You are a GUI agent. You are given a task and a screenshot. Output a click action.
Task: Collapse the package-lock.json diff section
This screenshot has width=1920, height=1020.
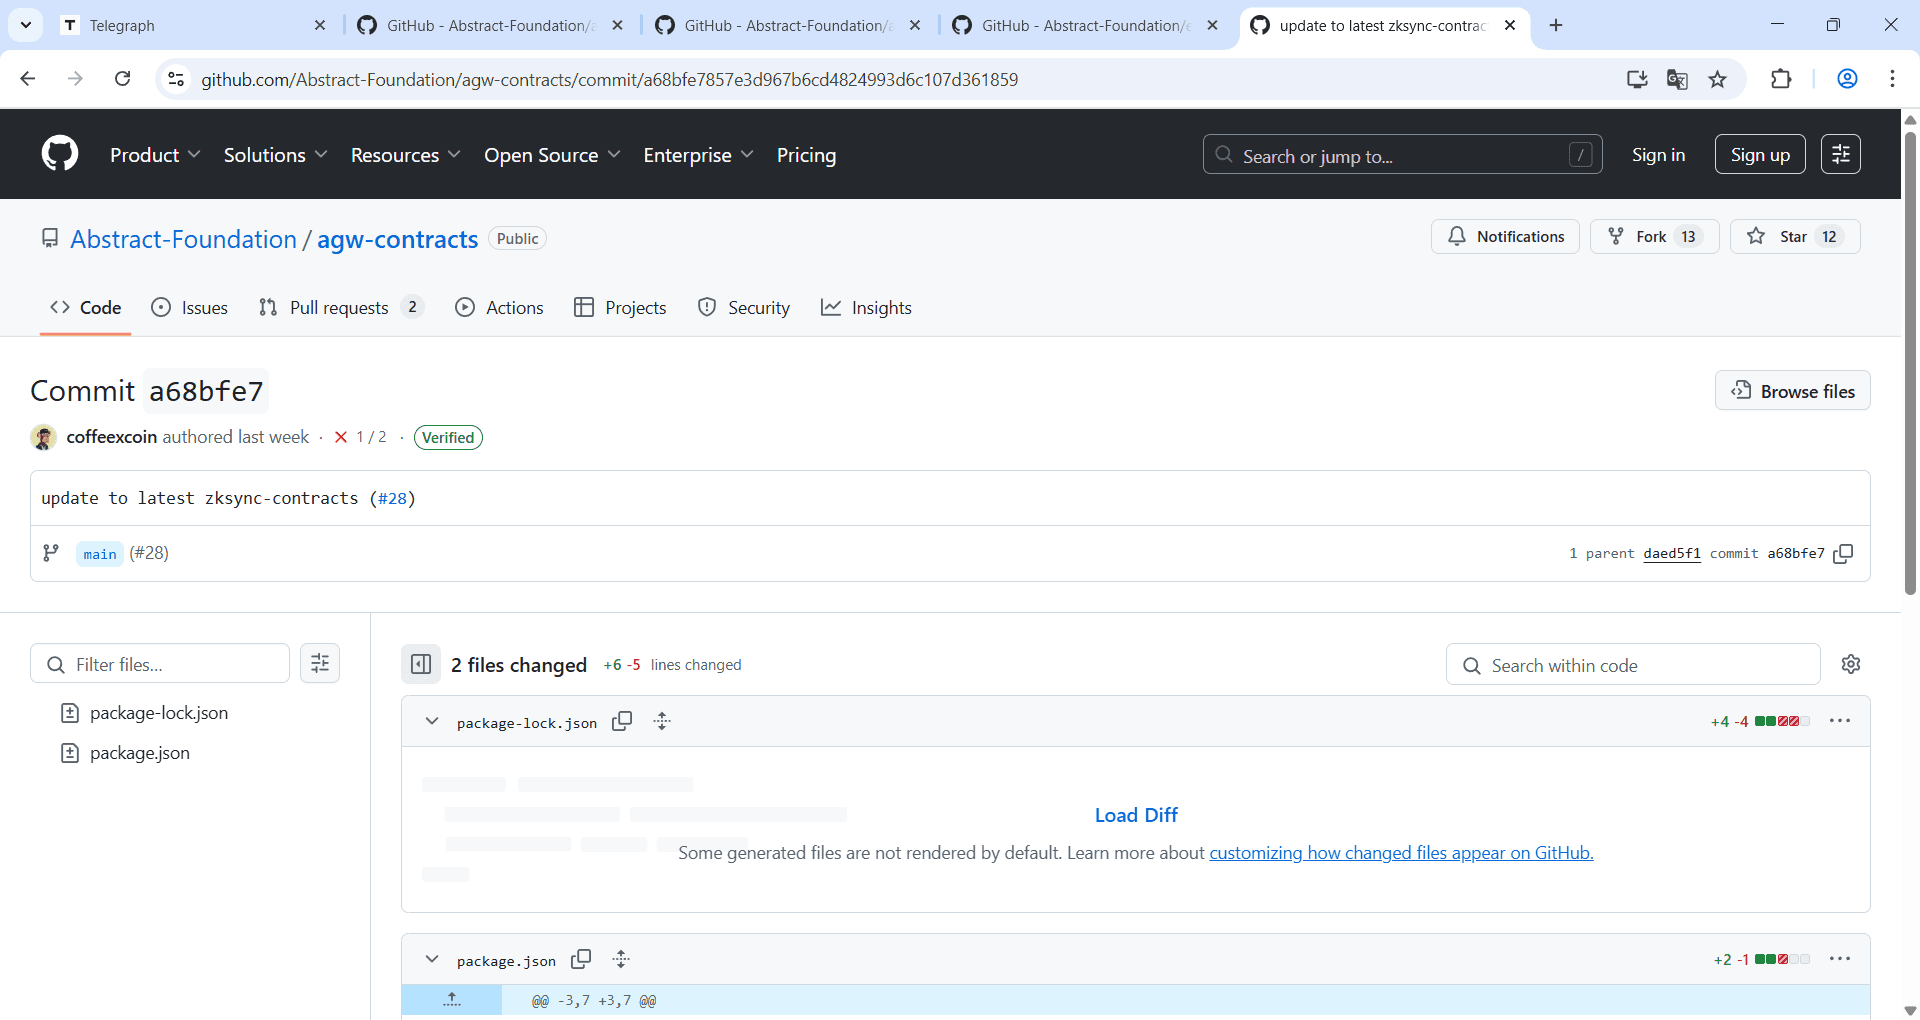(432, 721)
